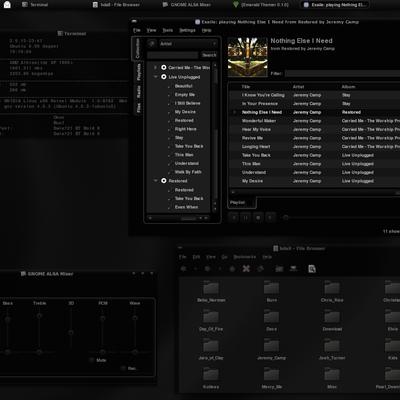
Task: Open the Exaile View menu
Action: coord(151,30)
